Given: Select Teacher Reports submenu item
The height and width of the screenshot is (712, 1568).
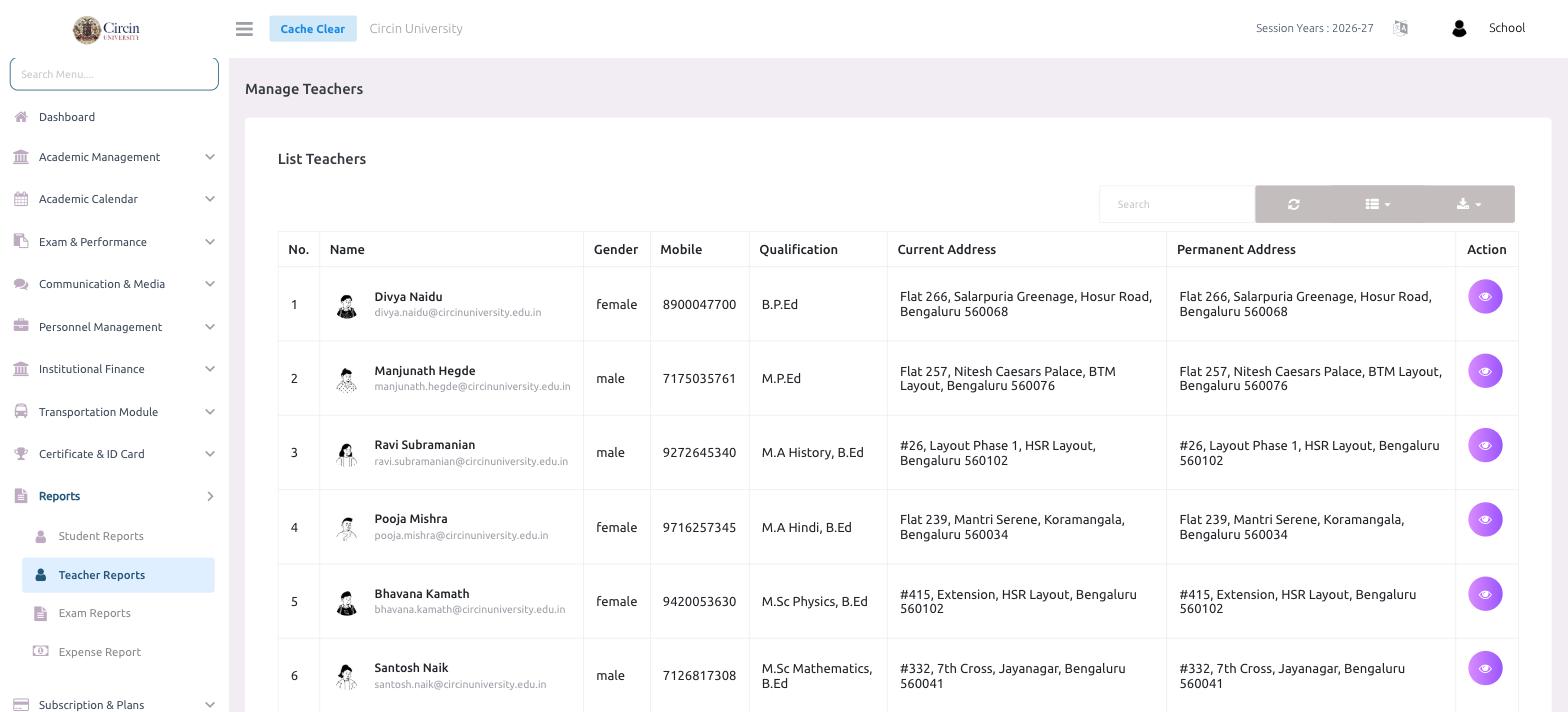Looking at the screenshot, I should point(118,575).
